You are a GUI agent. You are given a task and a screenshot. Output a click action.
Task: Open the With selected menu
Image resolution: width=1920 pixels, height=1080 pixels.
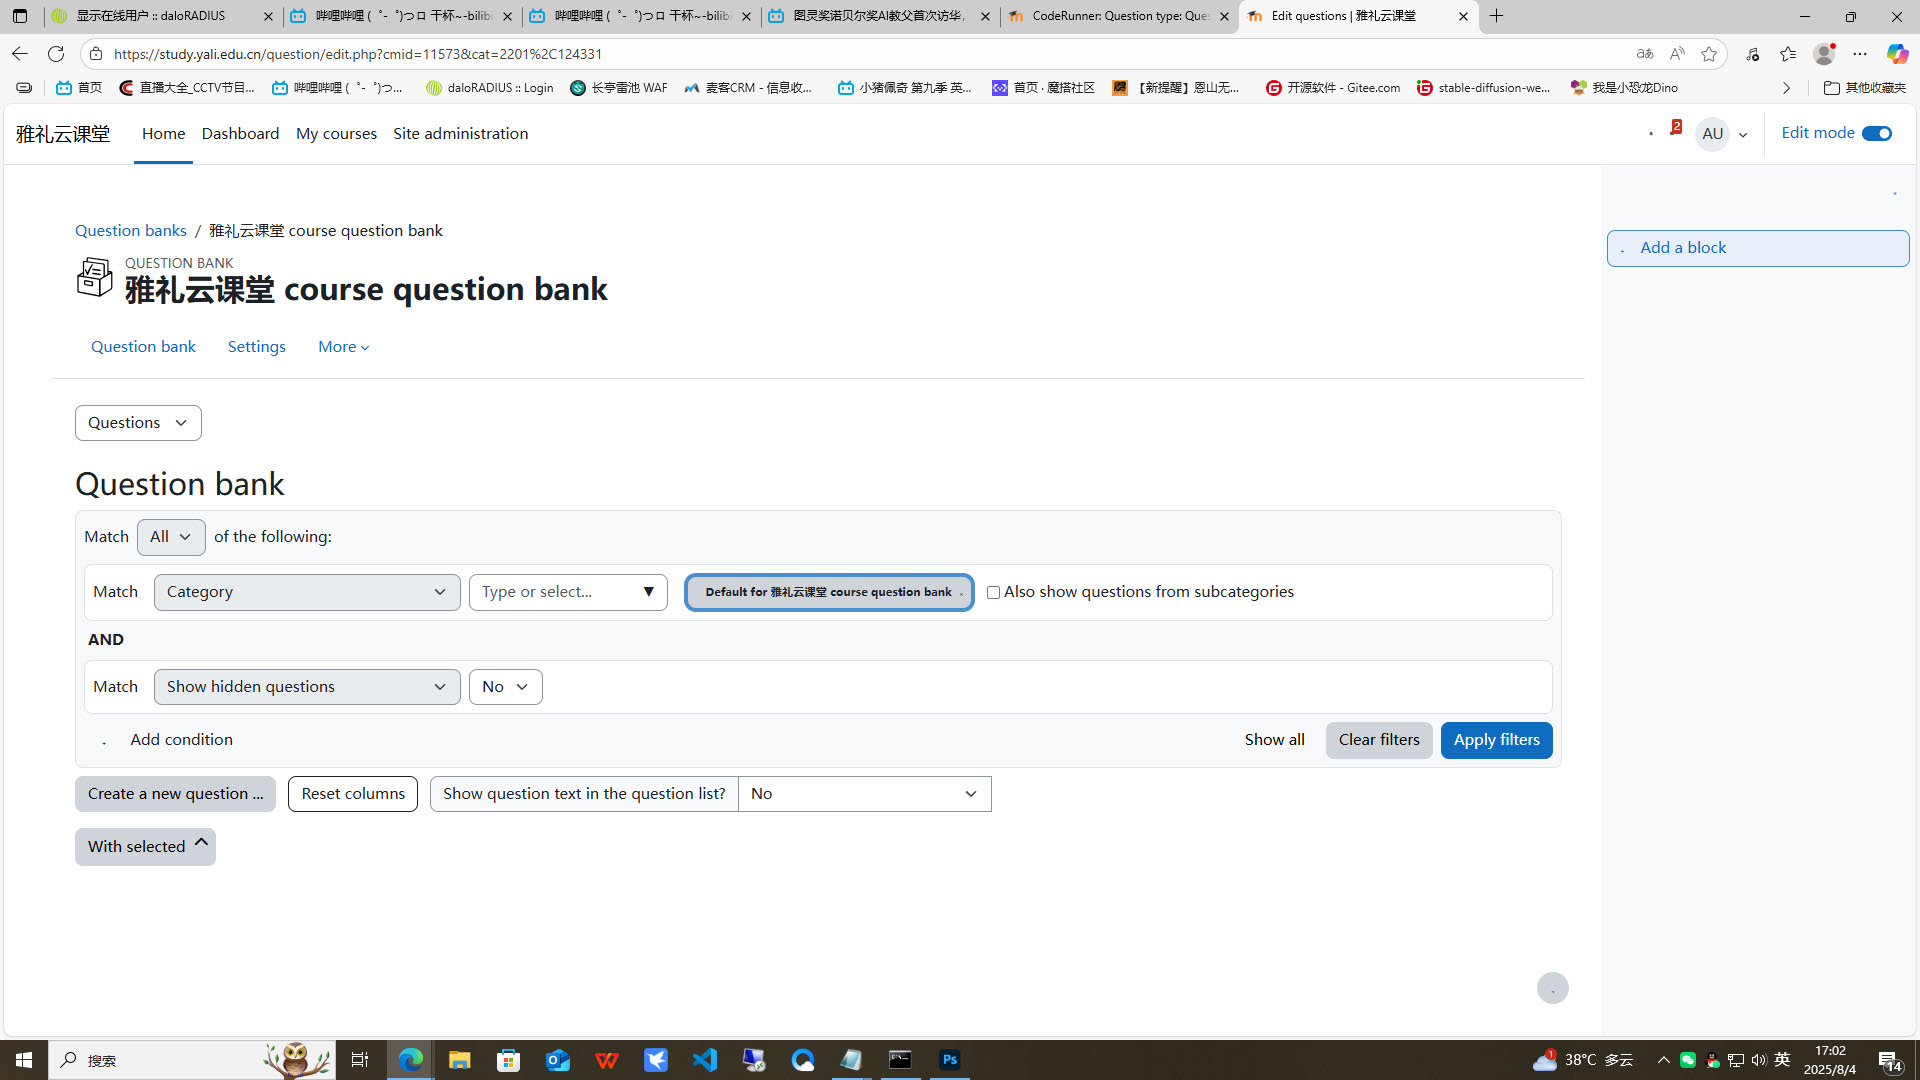click(145, 847)
